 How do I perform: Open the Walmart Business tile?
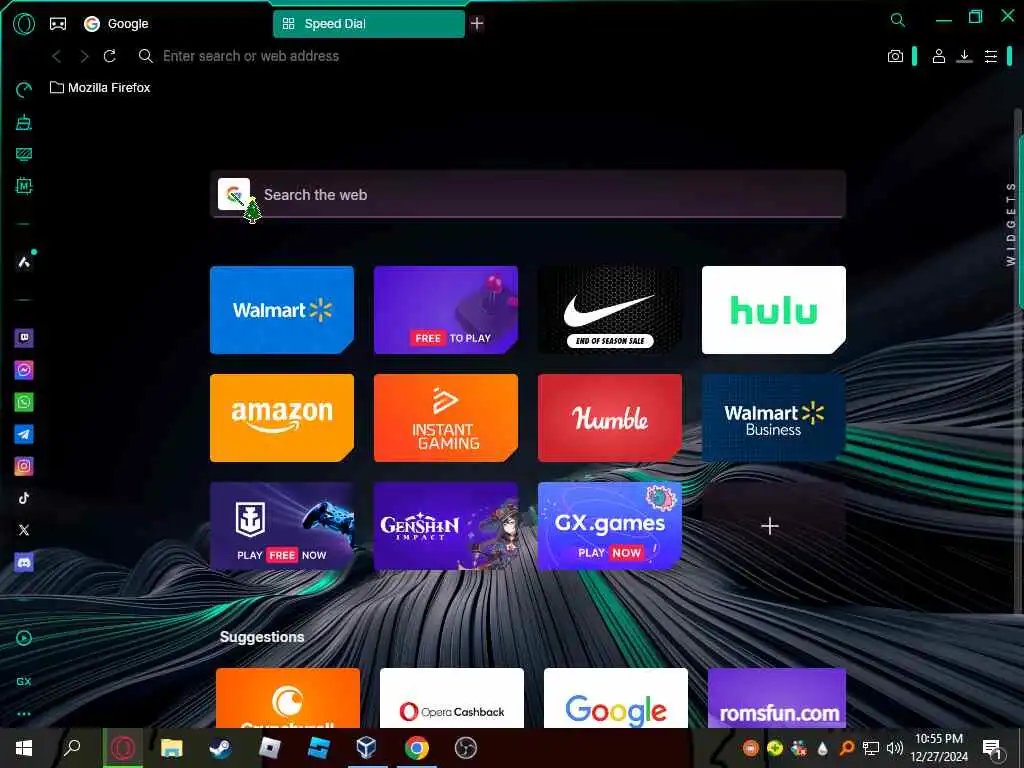click(773, 418)
